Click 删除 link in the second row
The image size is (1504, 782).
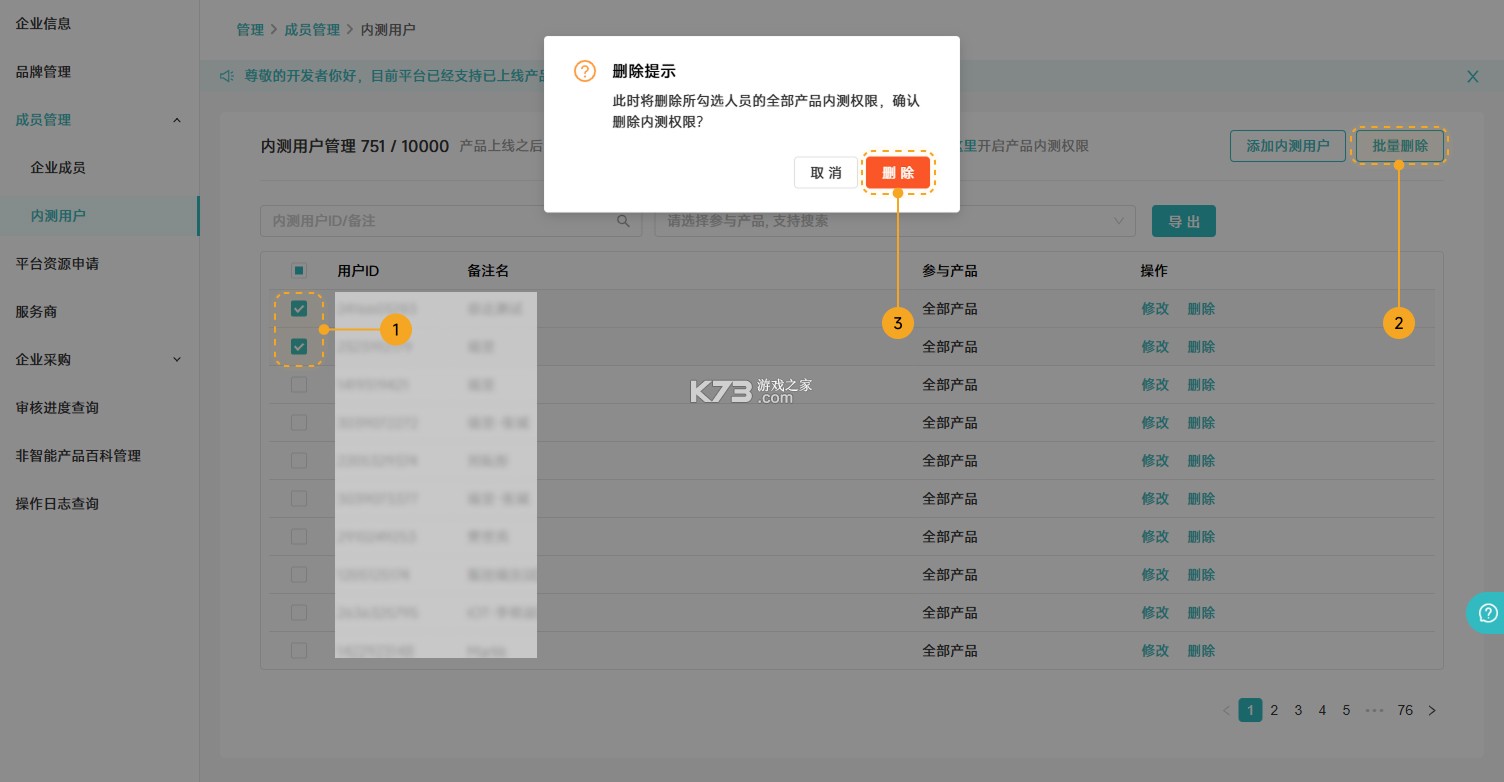(x=1201, y=346)
